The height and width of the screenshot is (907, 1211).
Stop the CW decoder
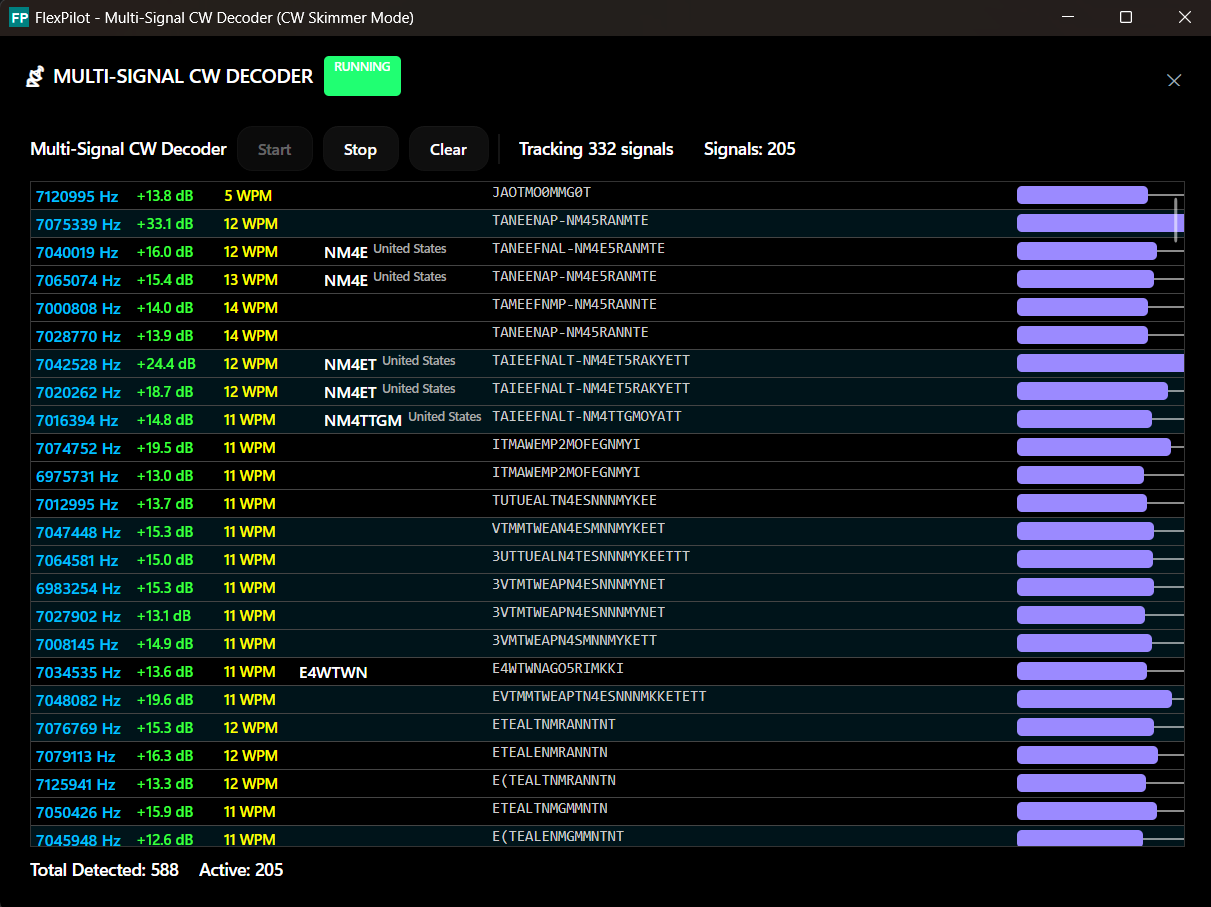coord(360,149)
